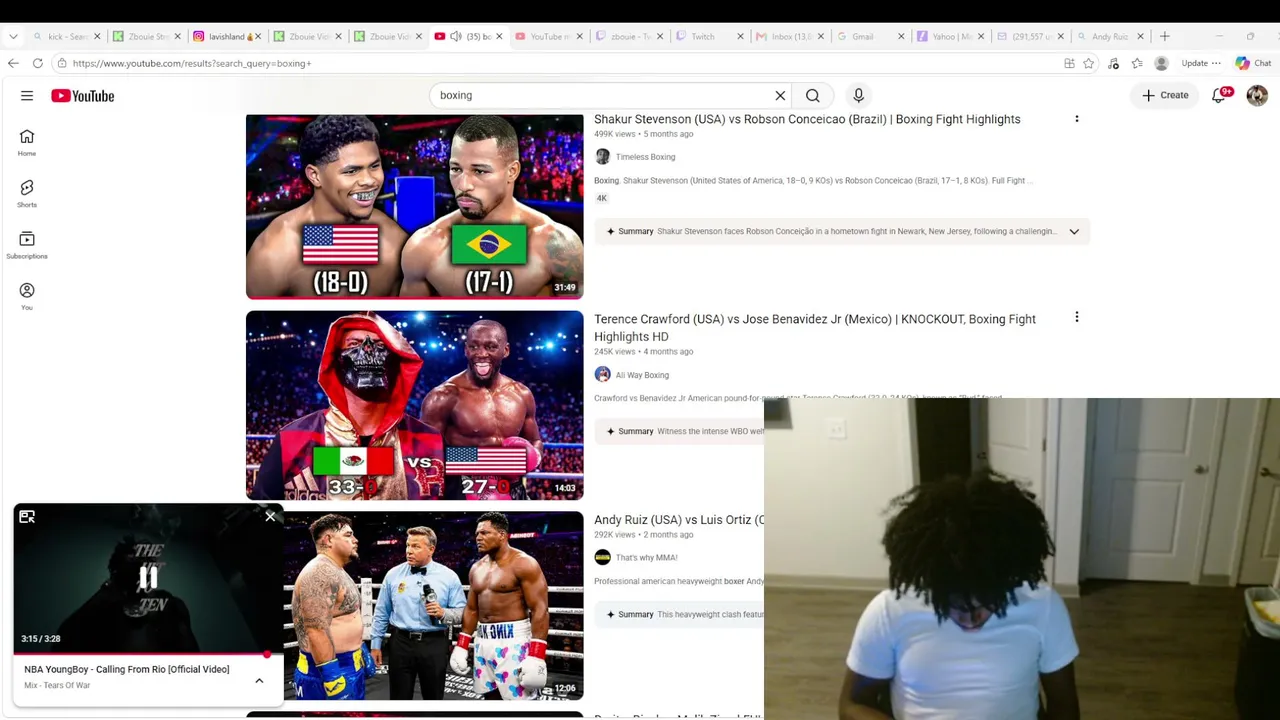Open the You page in the sidebar
This screenshot has width=1280, height=720.
pyautogui.click(x=27, y=296)
